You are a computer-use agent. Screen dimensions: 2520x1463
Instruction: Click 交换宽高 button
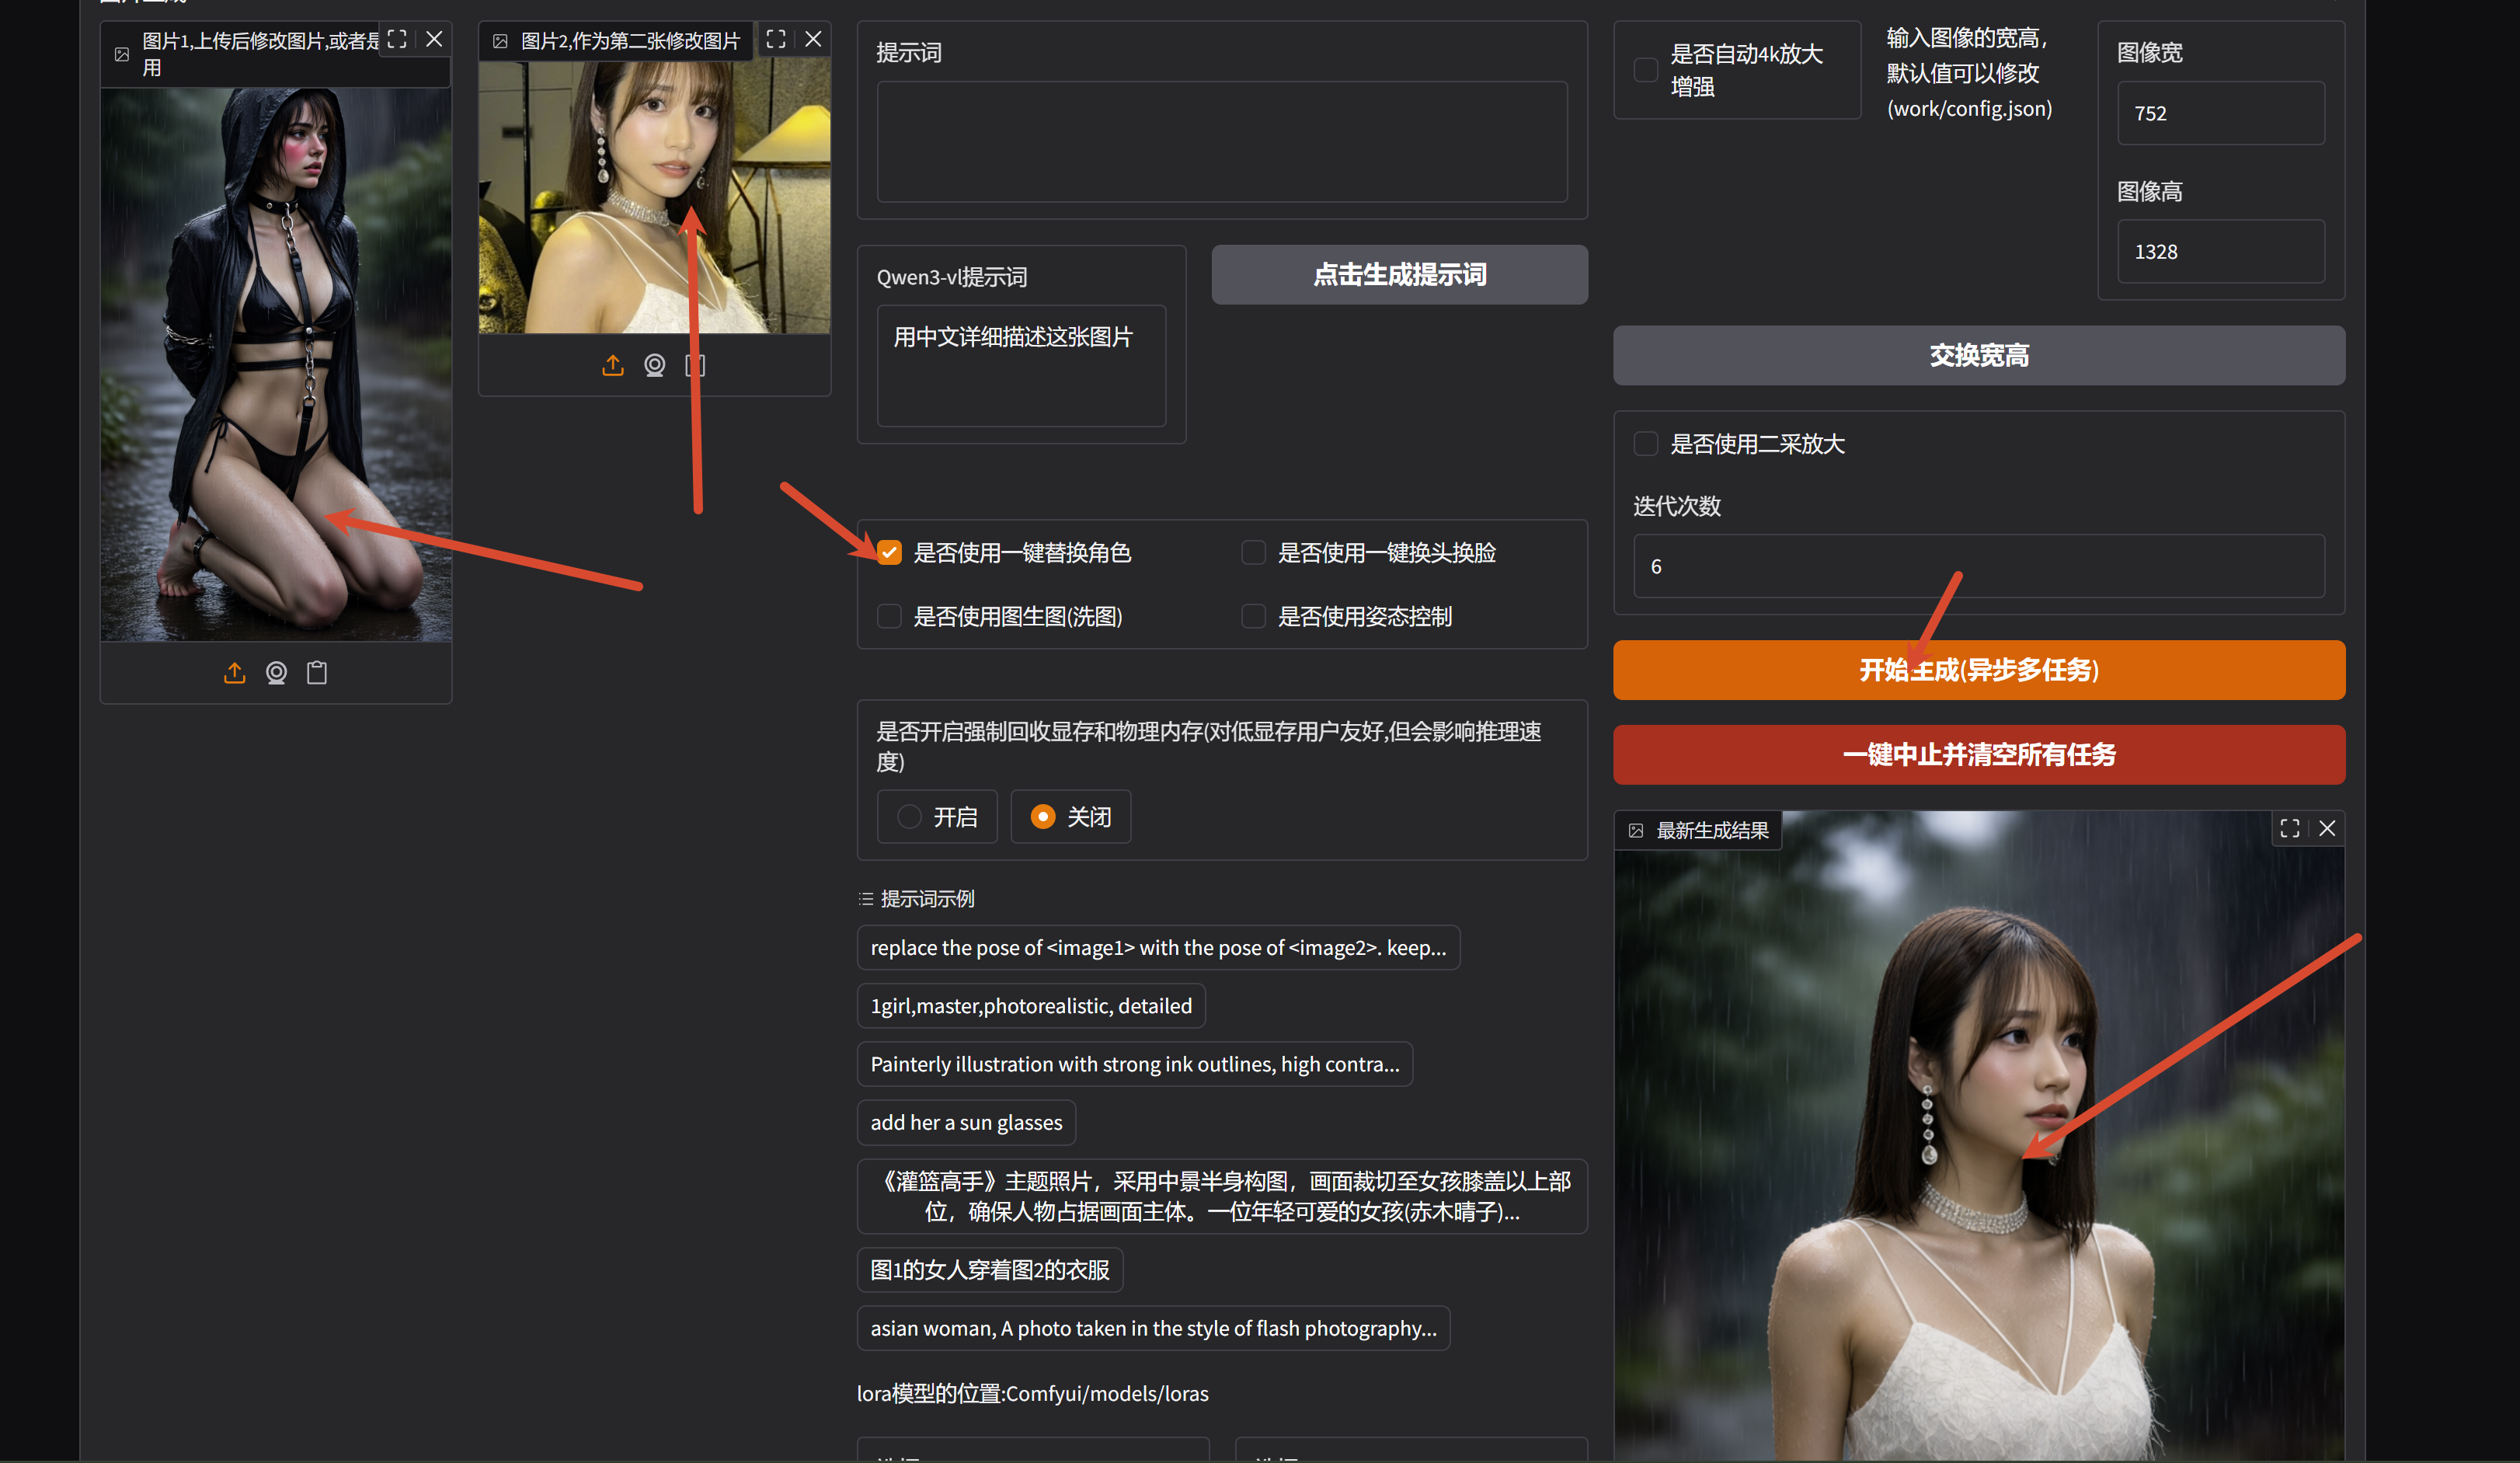[1978, 355]
